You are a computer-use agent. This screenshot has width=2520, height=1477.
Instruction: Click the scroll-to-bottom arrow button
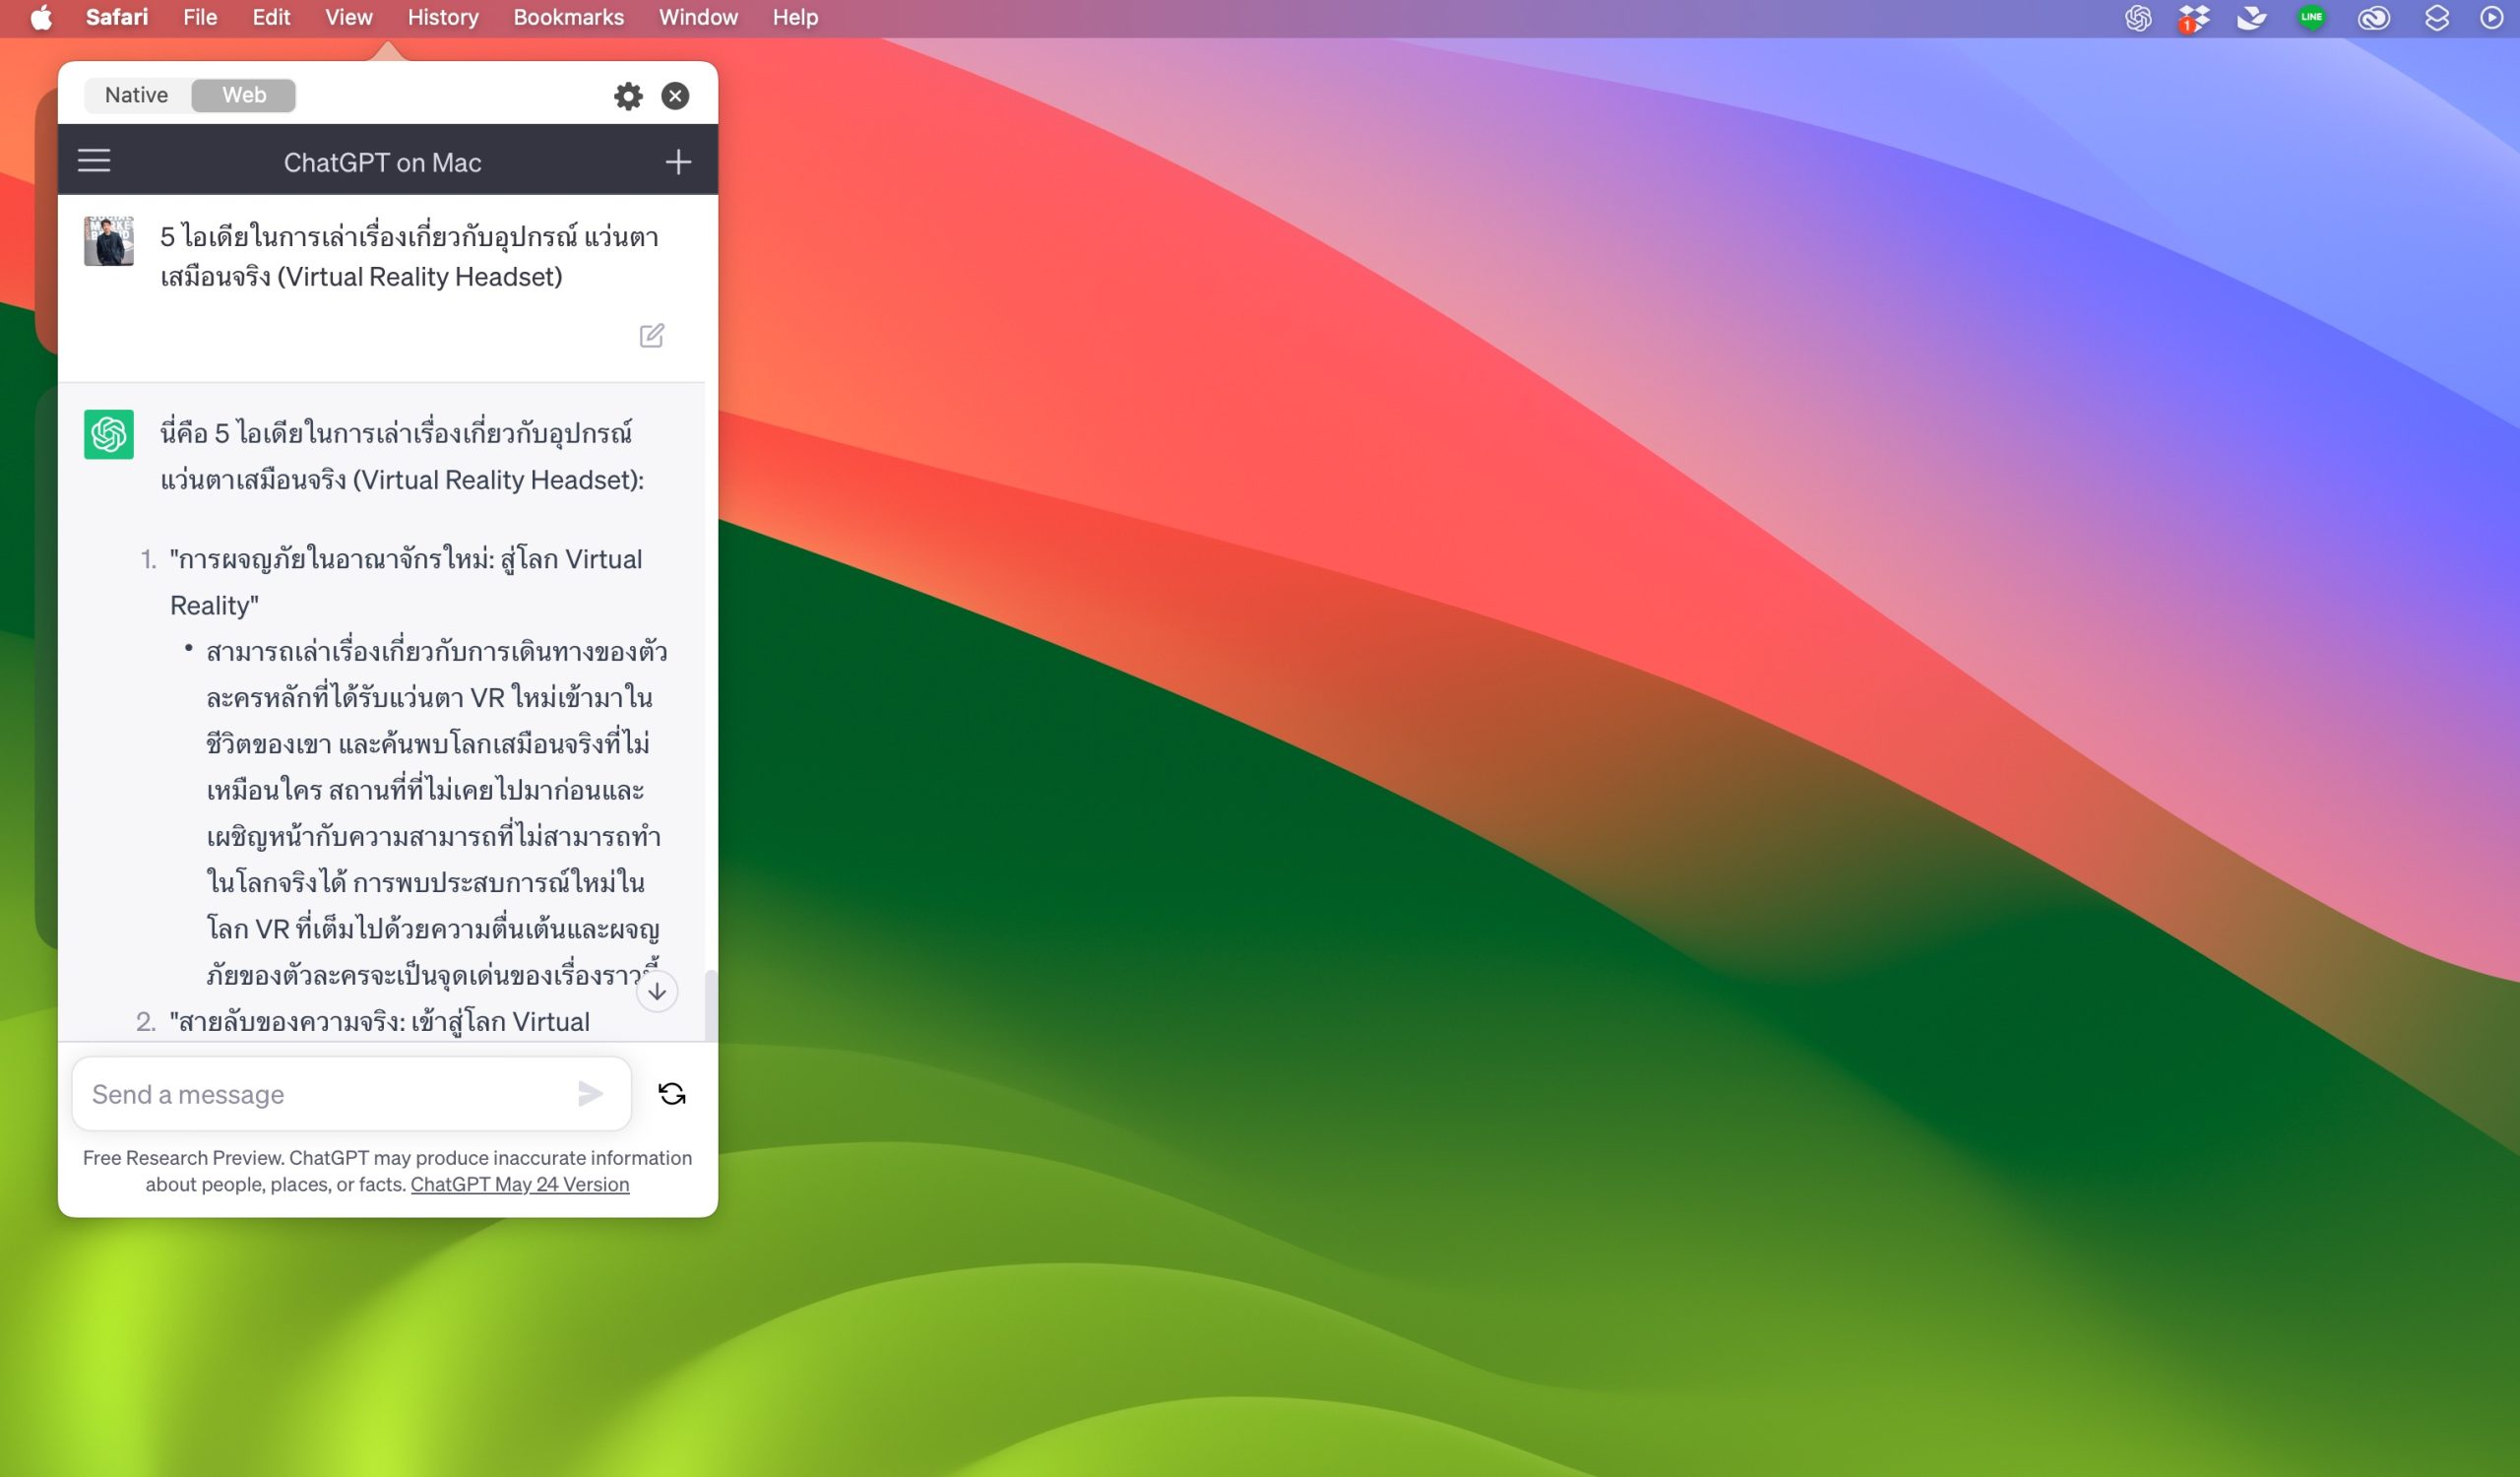click(x=657, y=991)
